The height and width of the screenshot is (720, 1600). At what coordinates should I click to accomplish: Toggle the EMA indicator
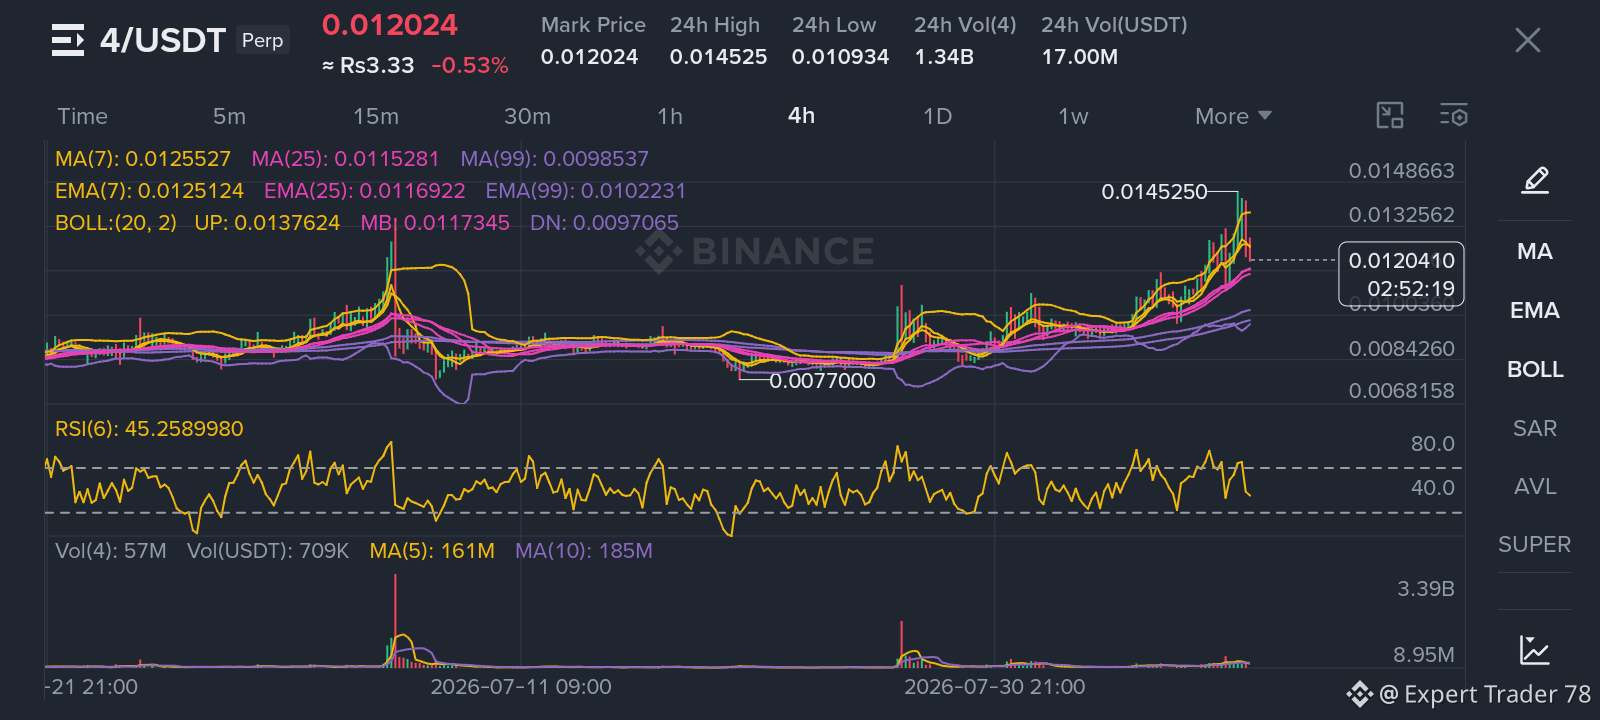pyautogui.click(x=1535, y=311)
